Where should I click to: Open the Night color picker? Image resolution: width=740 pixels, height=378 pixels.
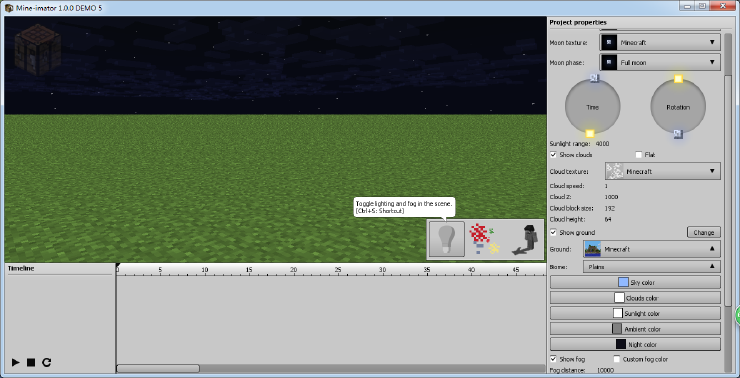pos(635,344)
